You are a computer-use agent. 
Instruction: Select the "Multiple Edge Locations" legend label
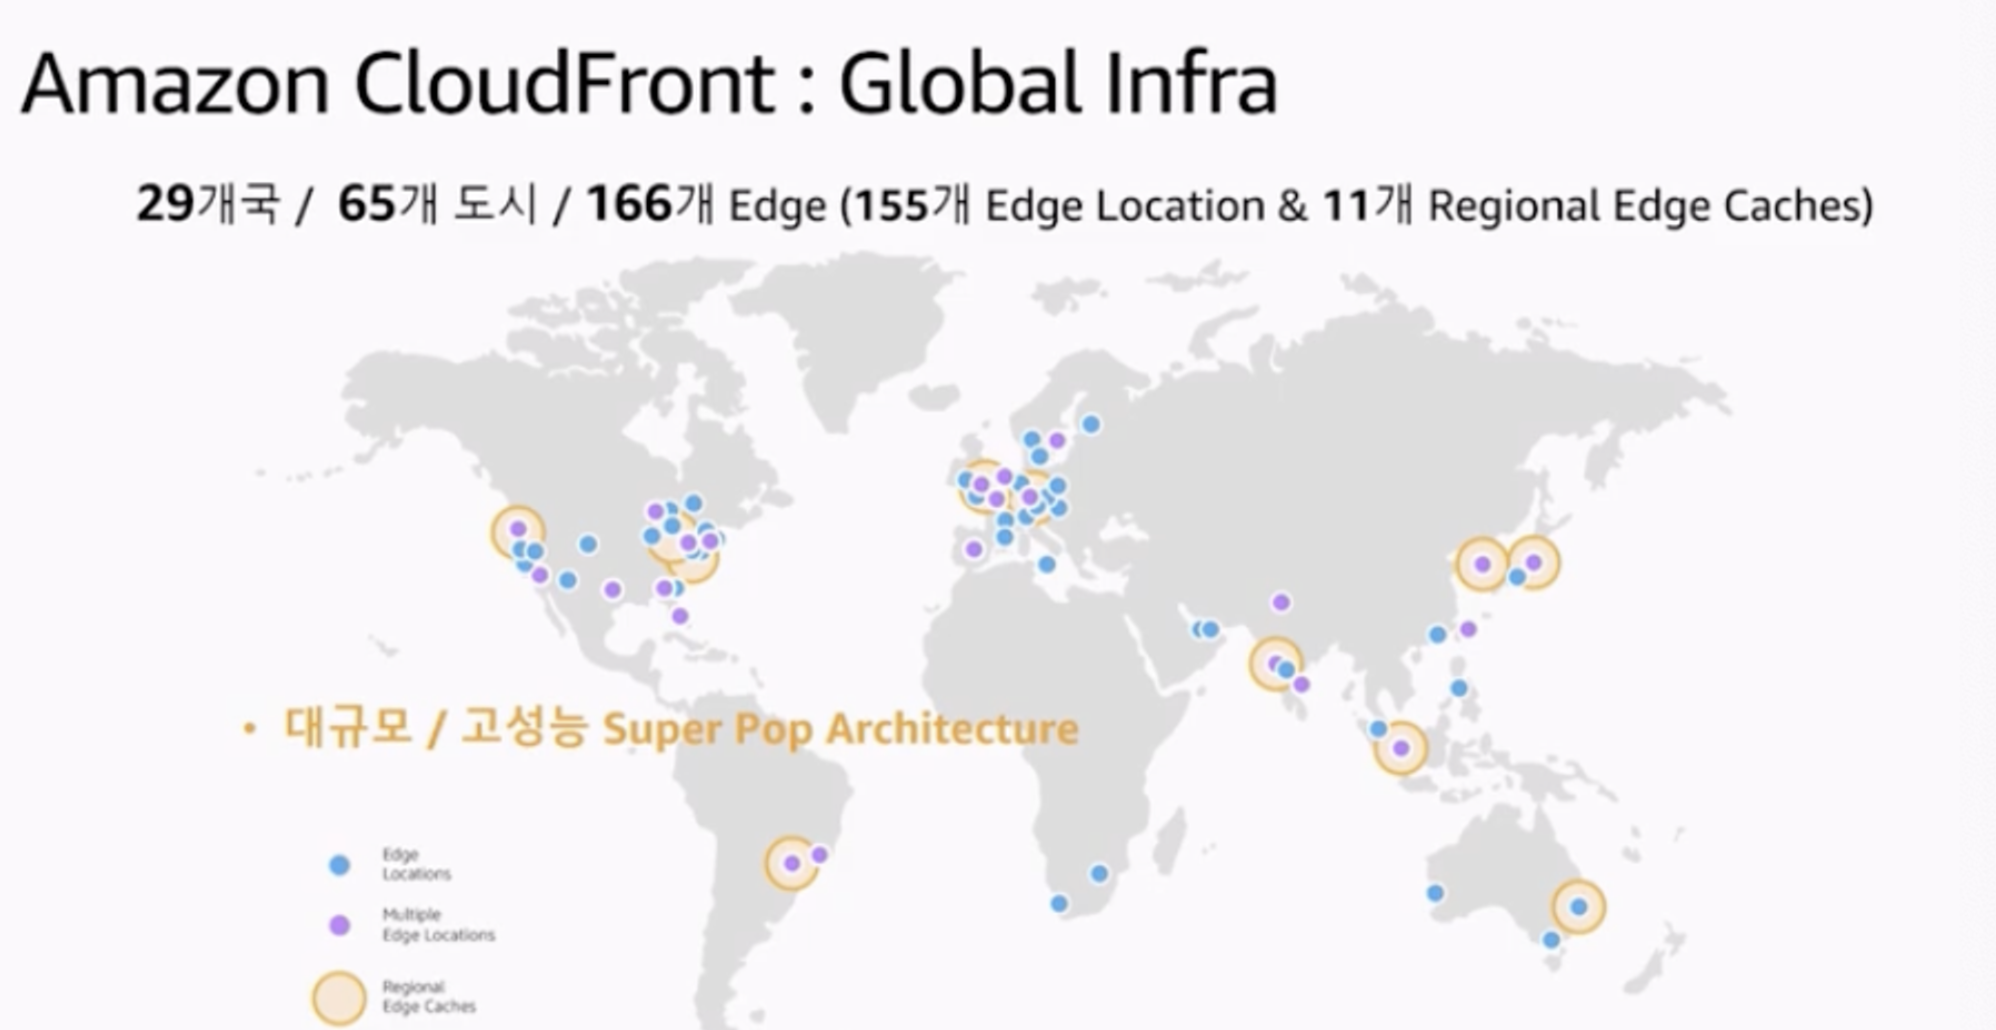(438, 925)
